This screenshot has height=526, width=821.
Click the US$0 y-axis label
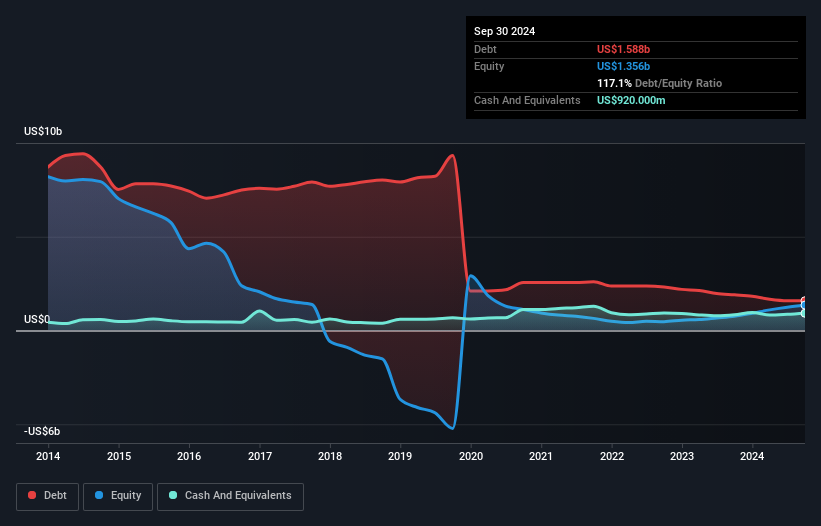click(x=37, y=319)
